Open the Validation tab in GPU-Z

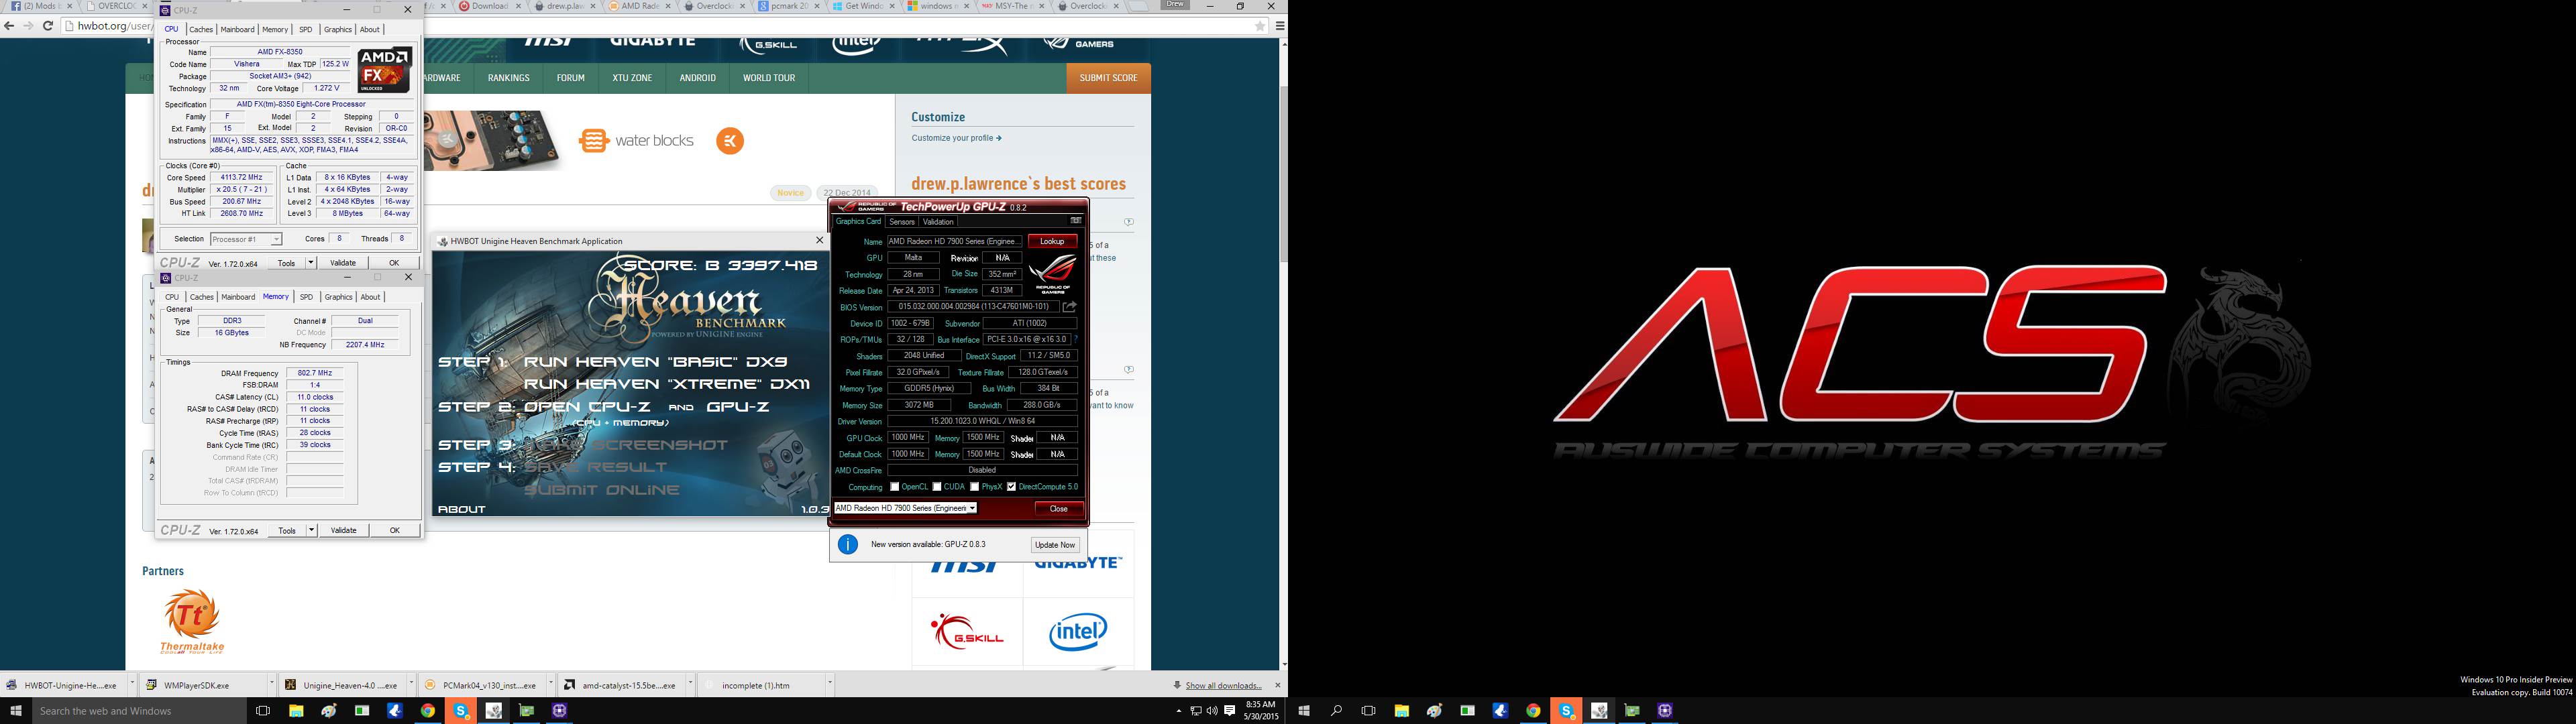(x=938, y=222)
